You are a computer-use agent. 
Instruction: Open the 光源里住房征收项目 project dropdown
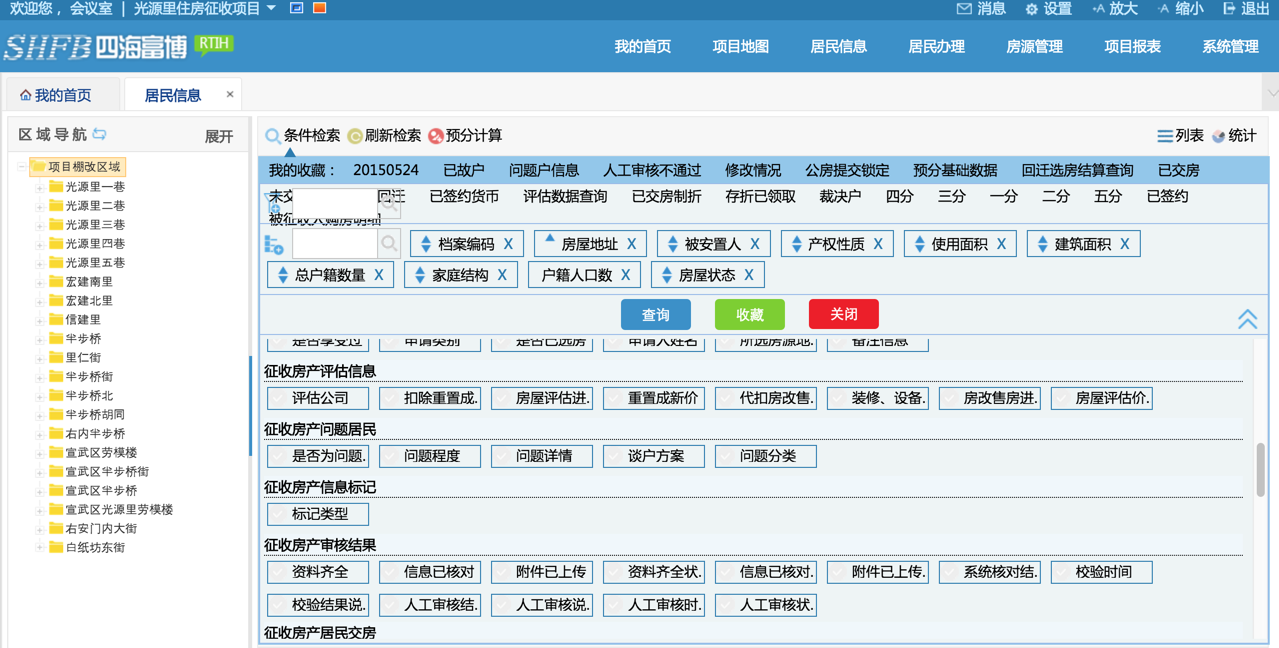(x=271, y=9)
